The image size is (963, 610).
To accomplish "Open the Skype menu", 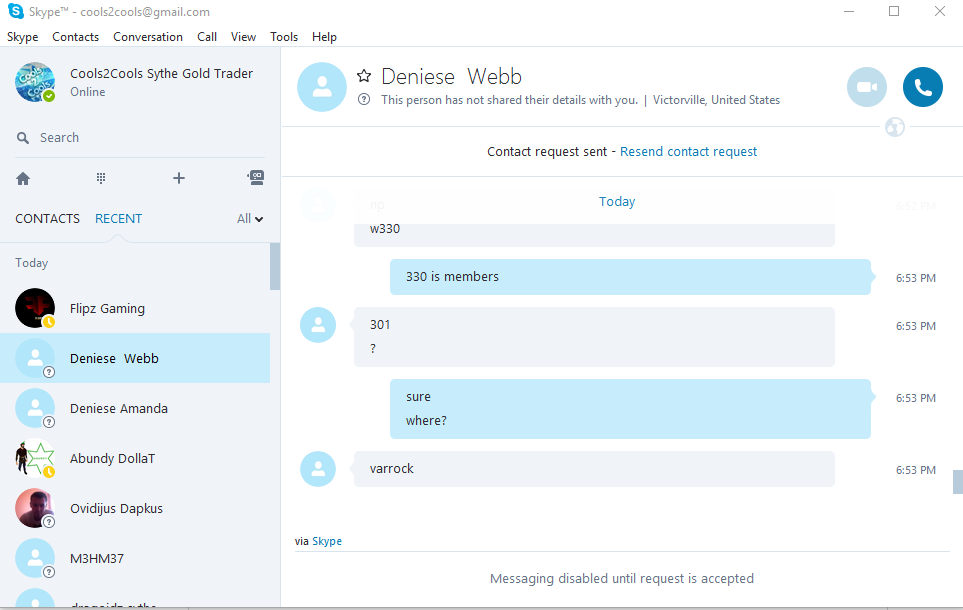I will click(23, 37).
